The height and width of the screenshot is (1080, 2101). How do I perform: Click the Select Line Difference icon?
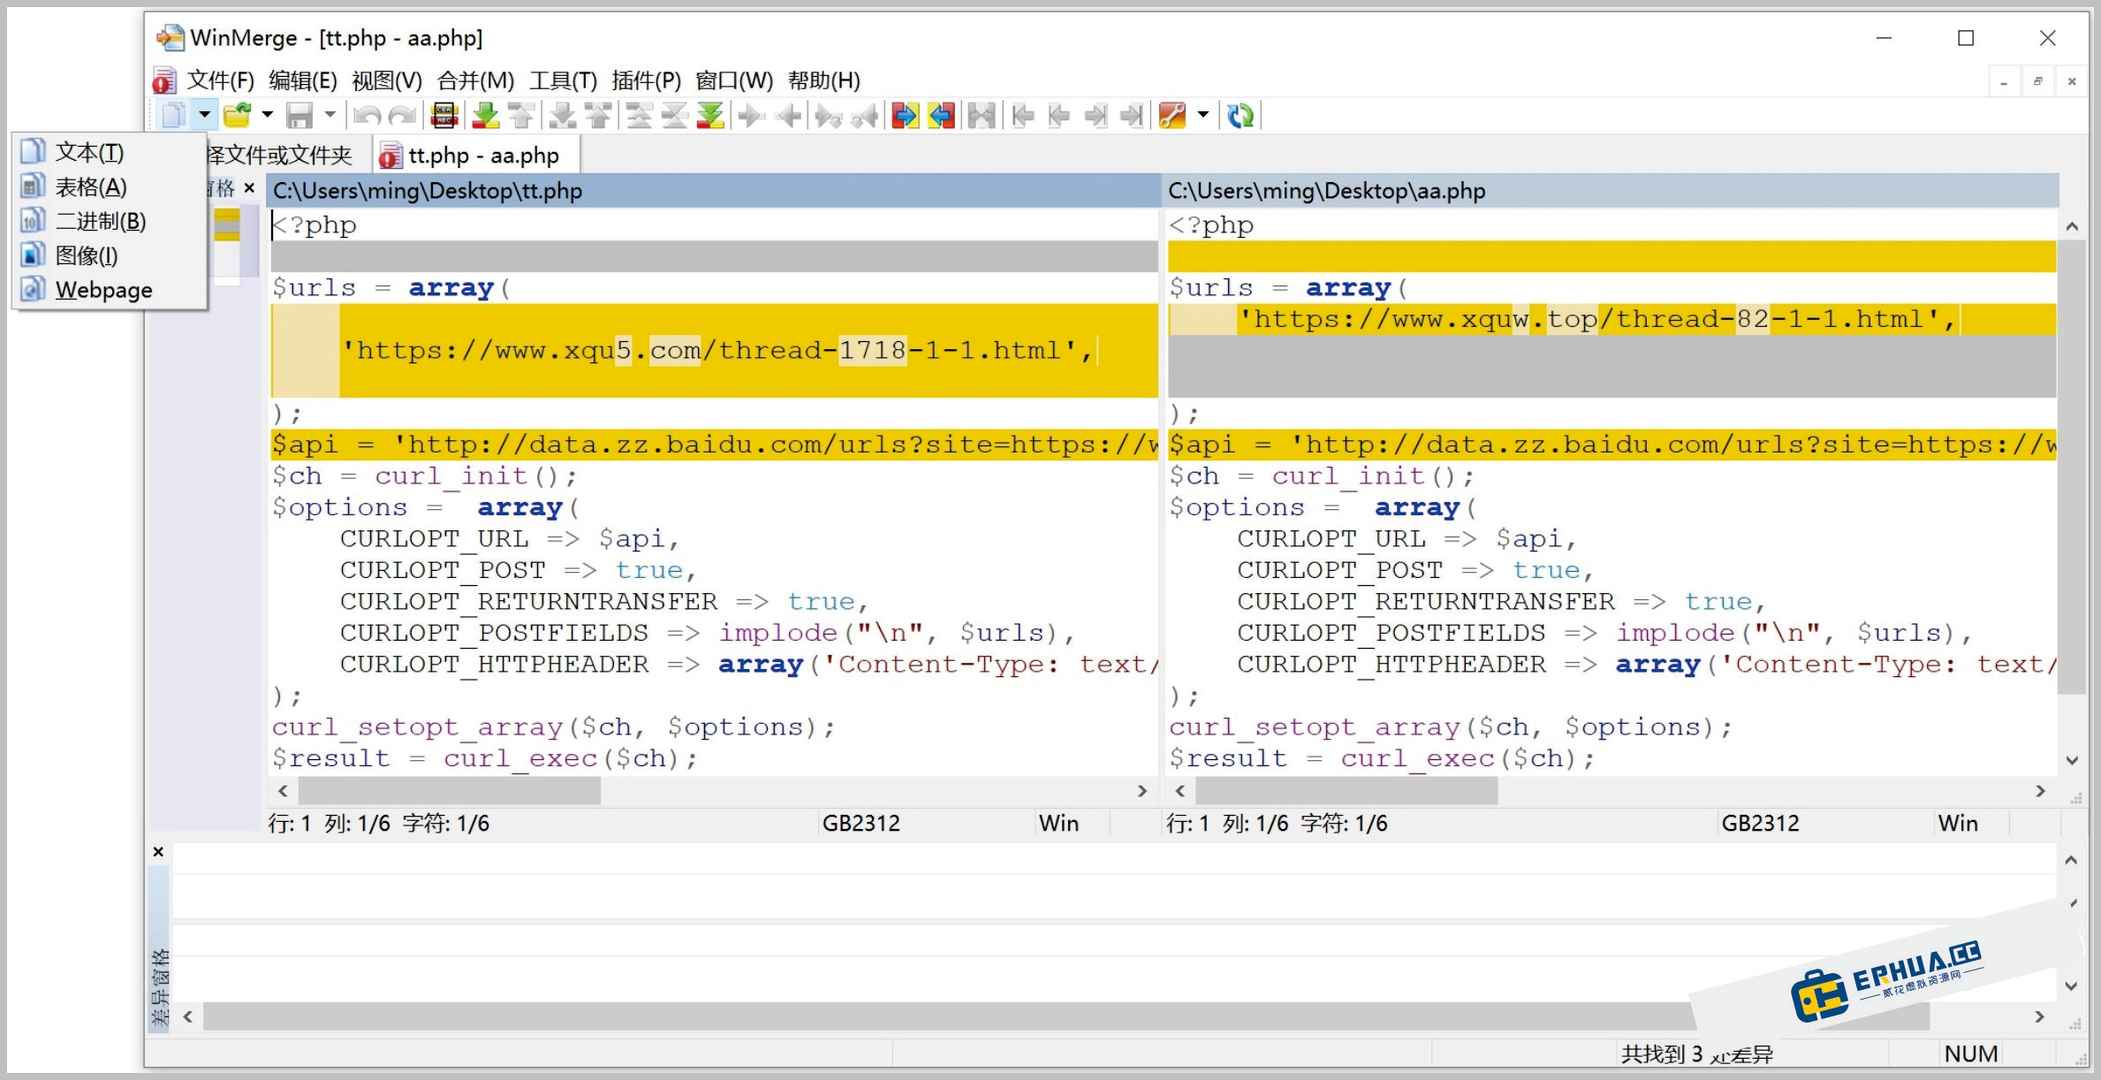[x=445, y=116]
